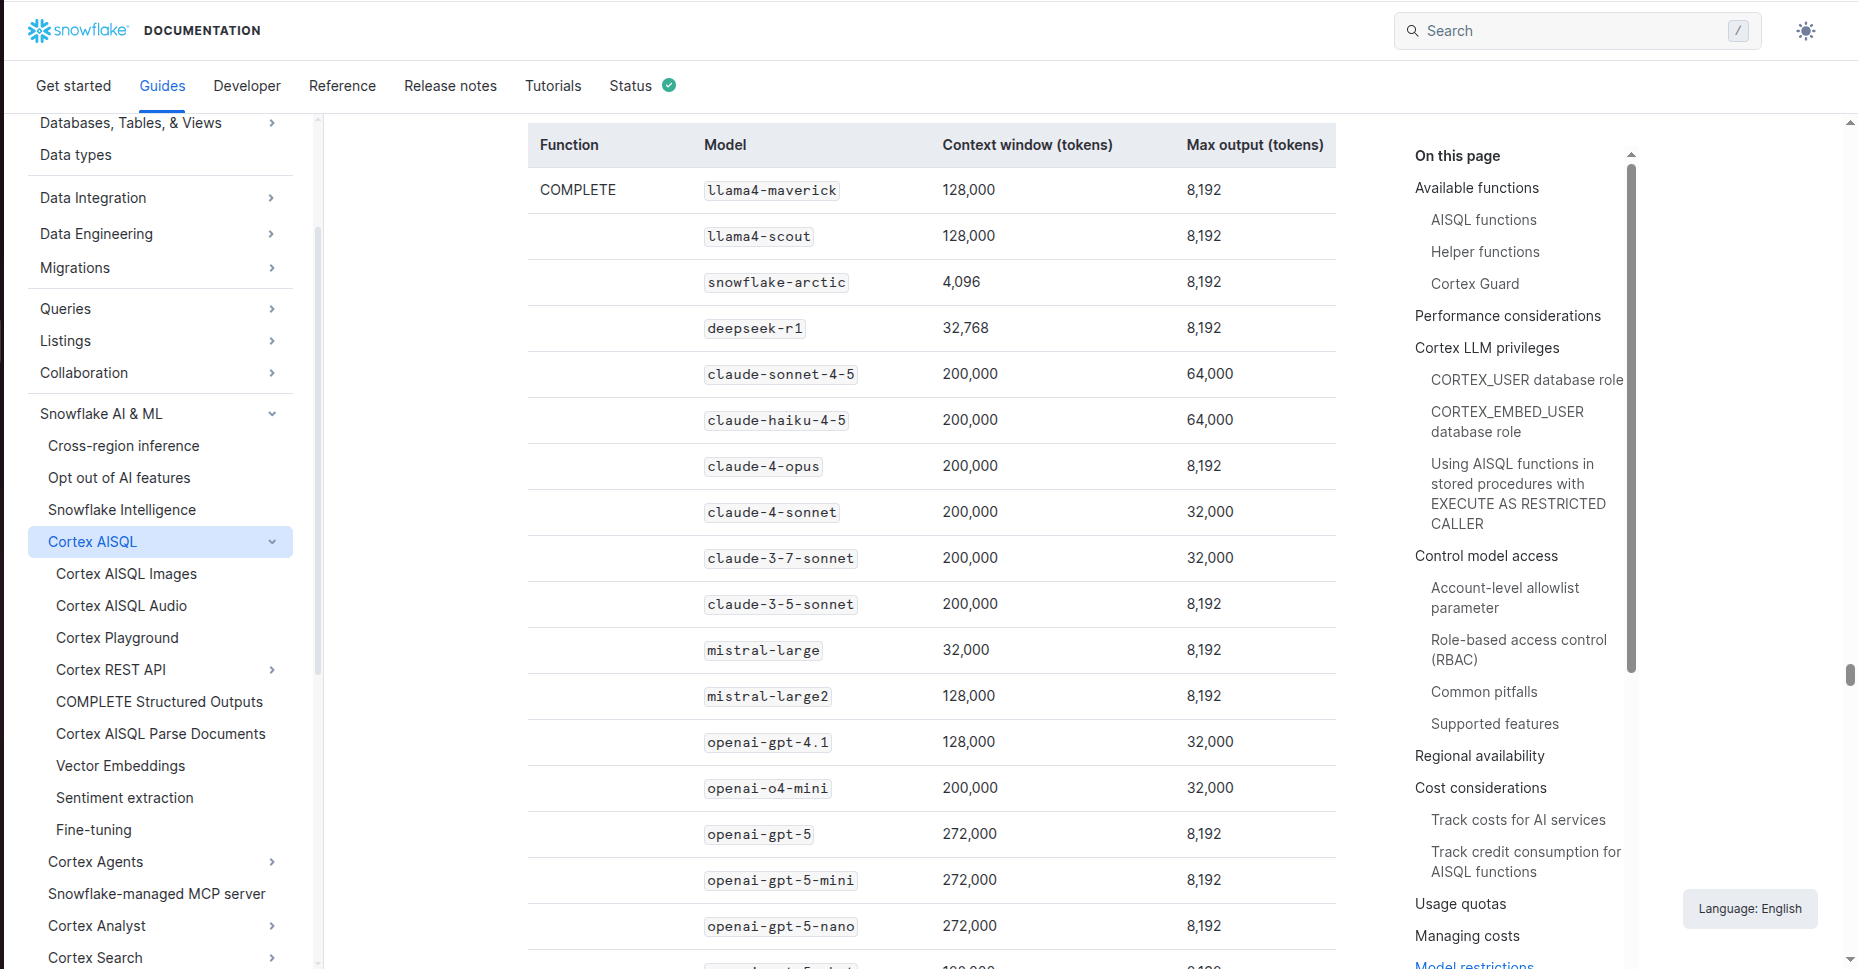Select Sentiment extraction in the sidebar
Screen dimensions: 1858x969
pos(124,797)
